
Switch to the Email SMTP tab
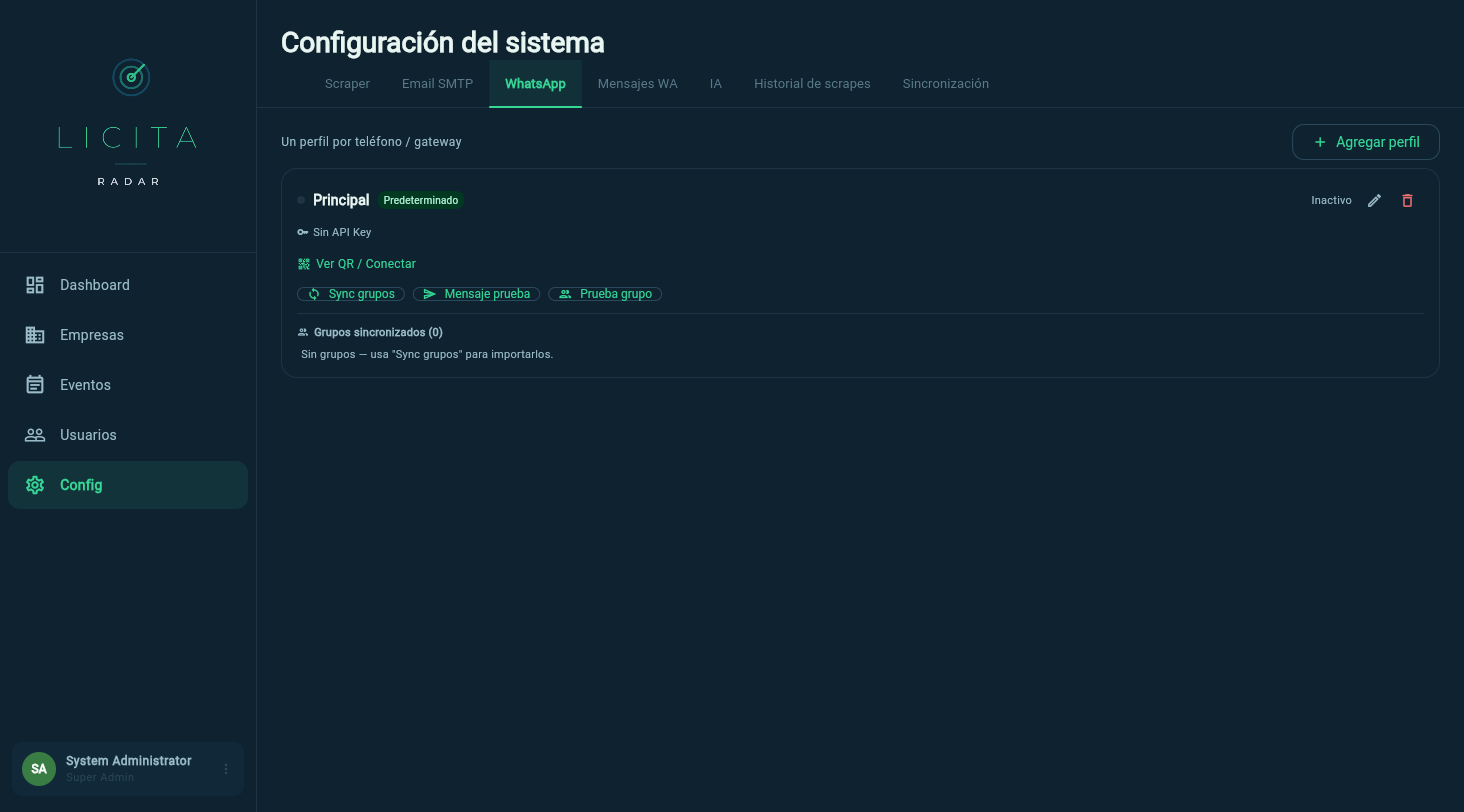(x=437, y=84)
